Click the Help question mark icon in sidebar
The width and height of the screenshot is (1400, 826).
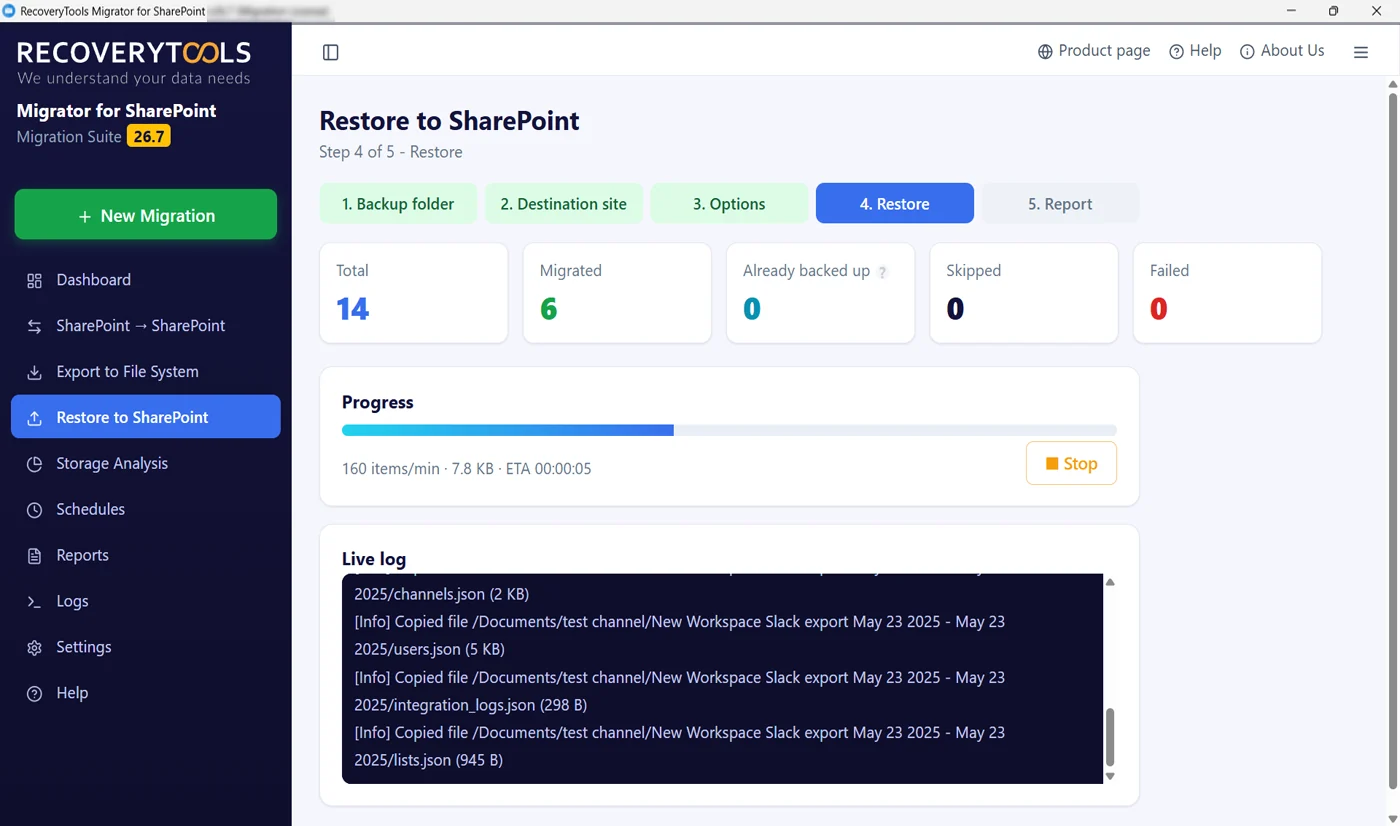[34, 694]
